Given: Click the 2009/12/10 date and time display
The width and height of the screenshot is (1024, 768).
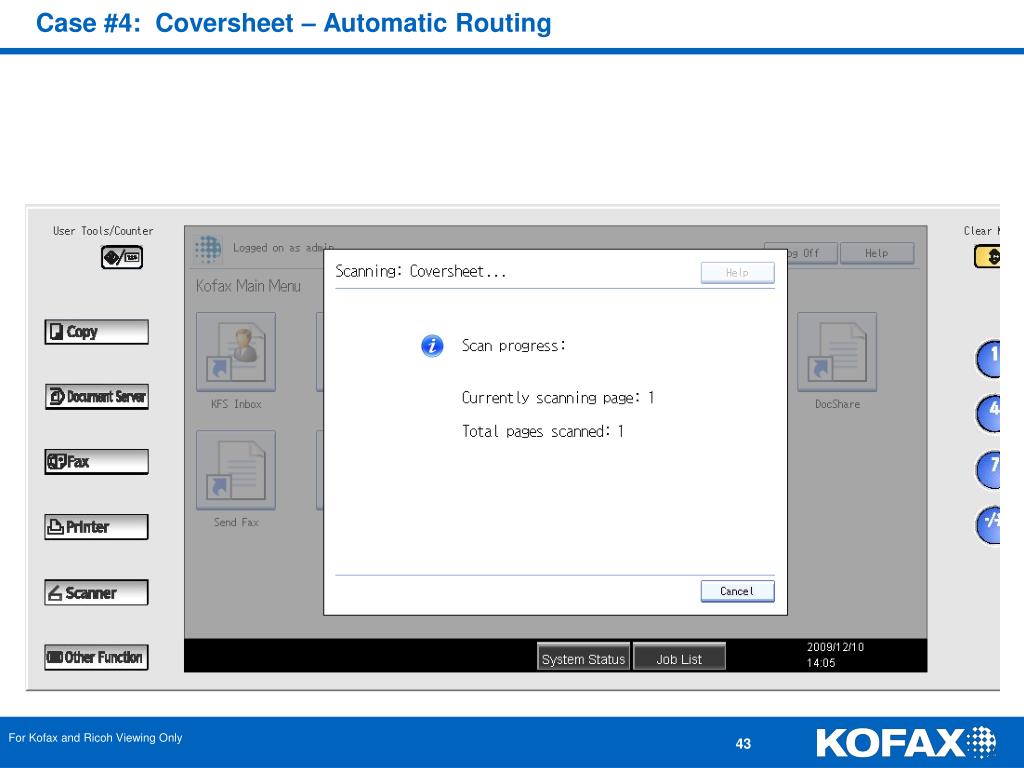Looking at the screenshot, I should point(835,655).
